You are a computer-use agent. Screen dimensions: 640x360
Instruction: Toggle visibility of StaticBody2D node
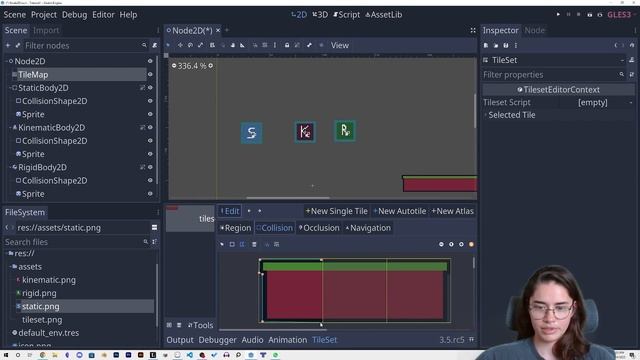(150, 88)
